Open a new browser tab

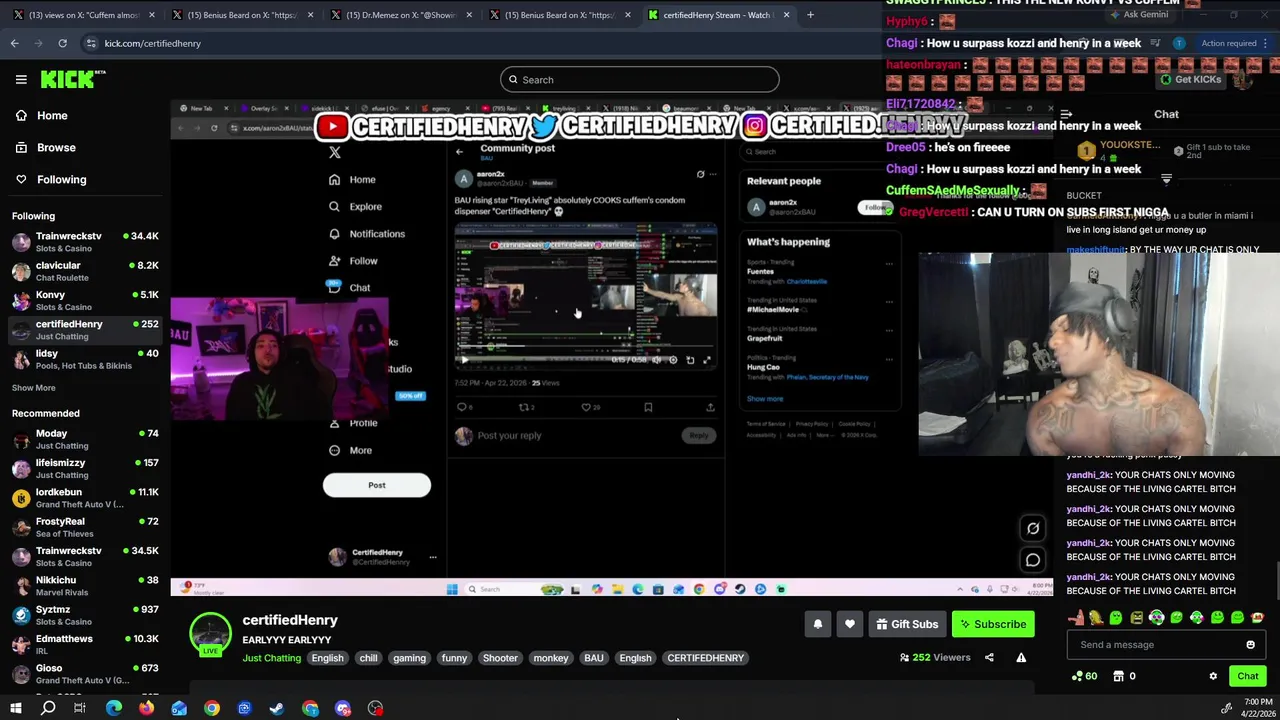pyautogui.click(x=810, y=15)
